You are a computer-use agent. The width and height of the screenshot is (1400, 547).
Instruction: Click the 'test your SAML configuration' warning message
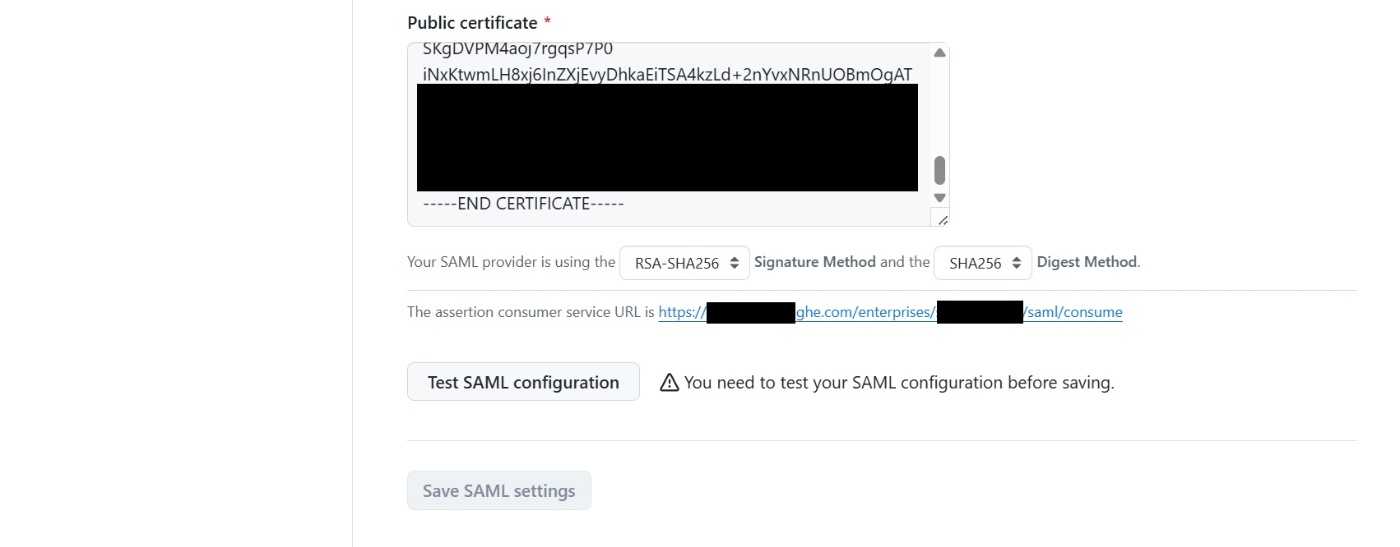click(x=898, y=382)
